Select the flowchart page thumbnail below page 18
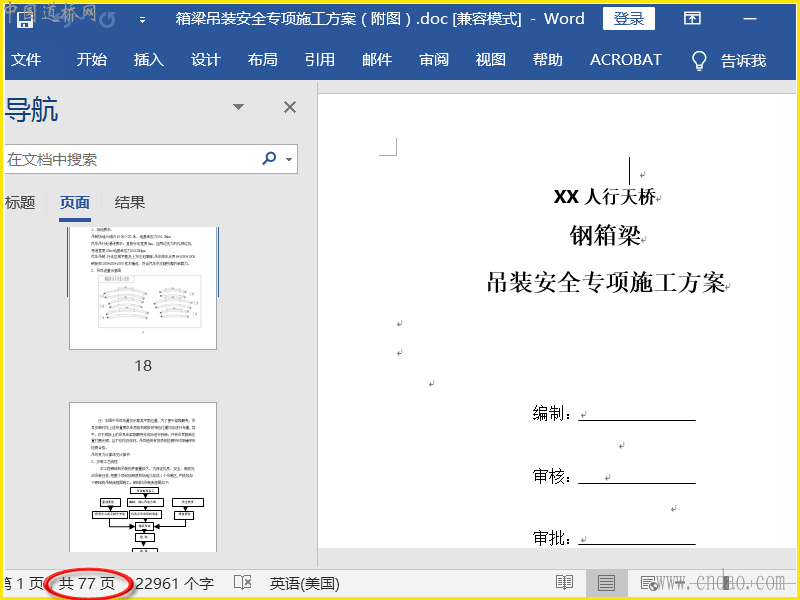800x600 pixels. tap(143, 477)
